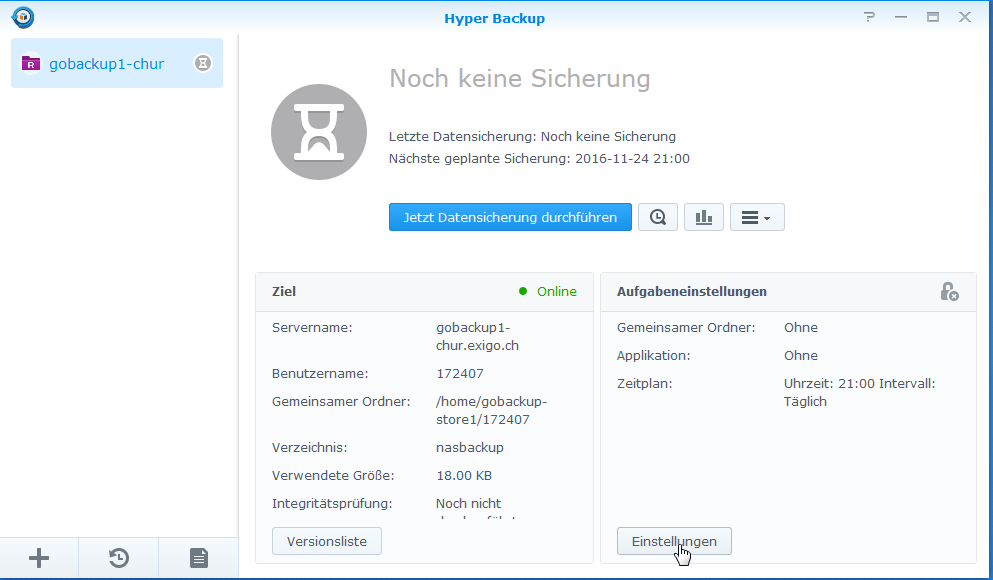Open the backup log document icon
The width and height of the screenshot is (993, 580).
(199, 558)
